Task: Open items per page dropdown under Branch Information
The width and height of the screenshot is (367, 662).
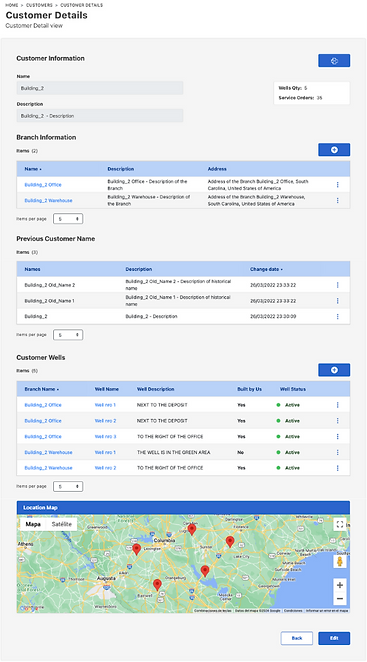Action: click(x=68, y=219)
